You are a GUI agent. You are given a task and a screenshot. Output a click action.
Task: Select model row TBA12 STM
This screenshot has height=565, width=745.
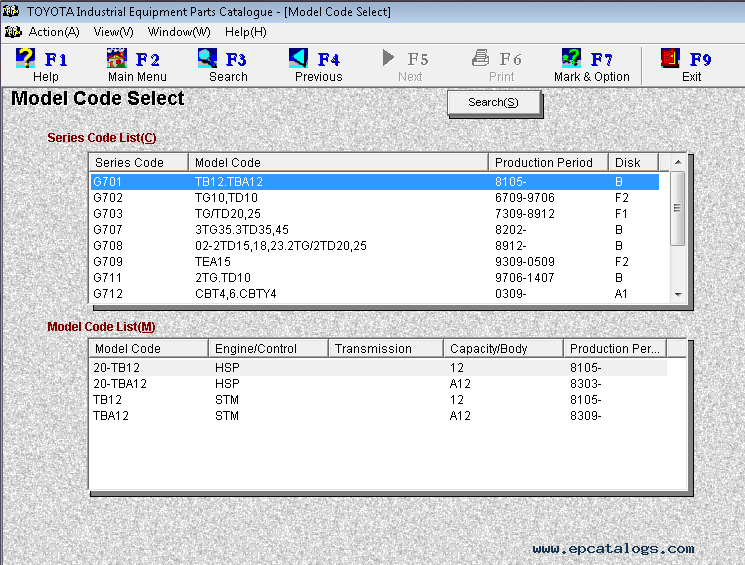click(x=379, y=416)
